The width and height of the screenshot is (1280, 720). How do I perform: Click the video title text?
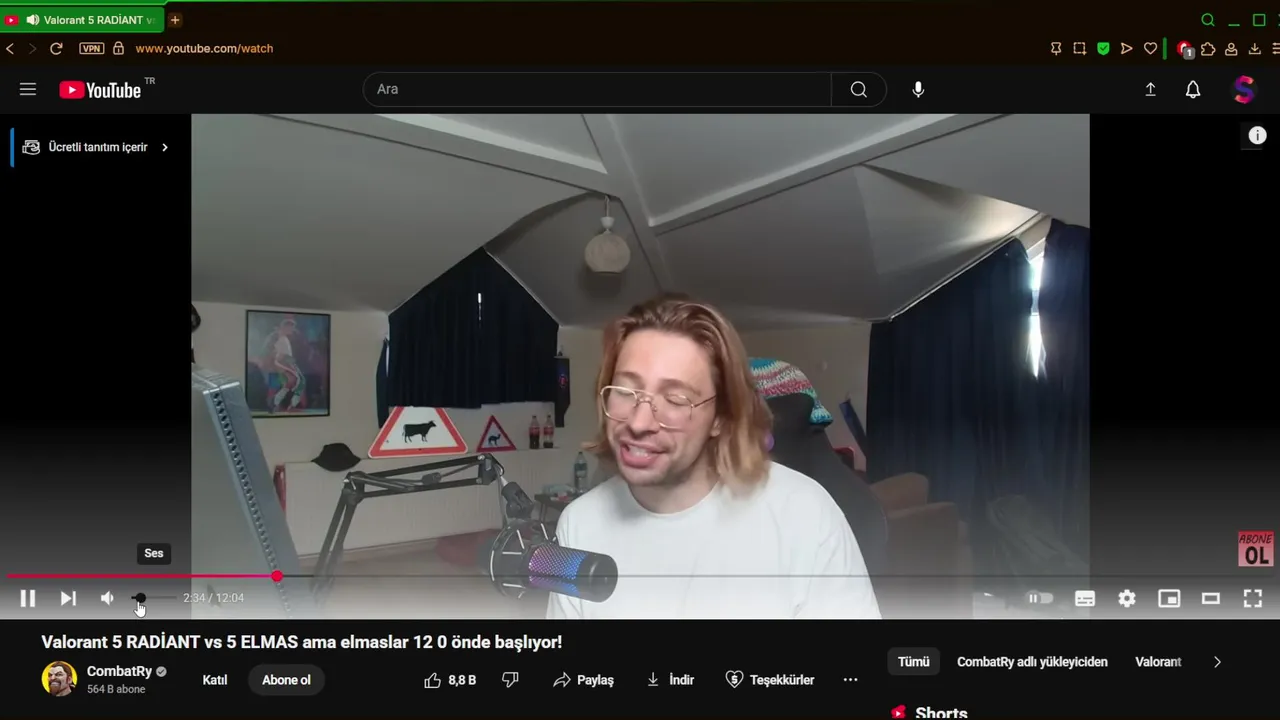(x=302, y=642)
